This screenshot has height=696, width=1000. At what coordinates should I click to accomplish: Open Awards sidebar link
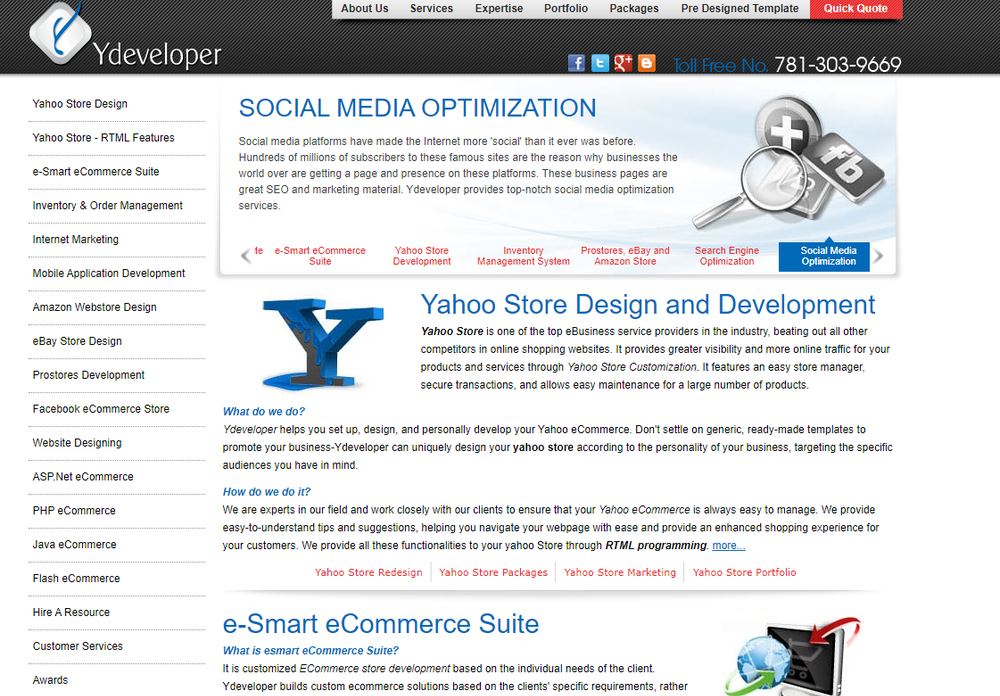[50, 680]
